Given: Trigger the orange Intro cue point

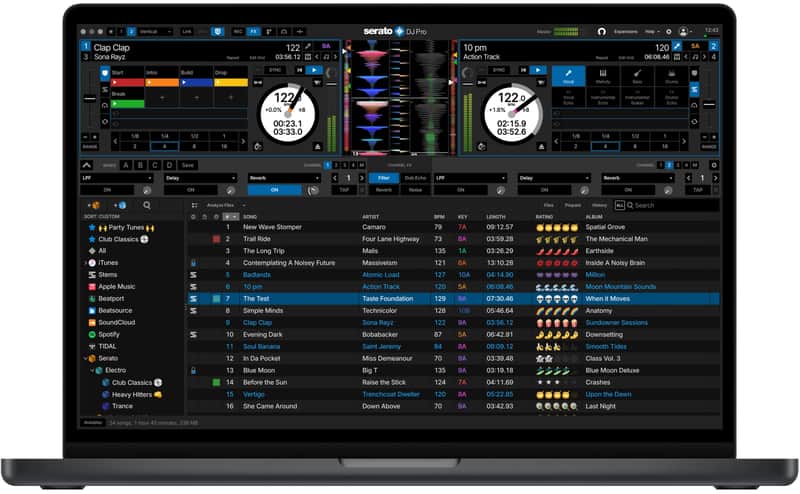Looking at the screenshot, I should point(162,82).
